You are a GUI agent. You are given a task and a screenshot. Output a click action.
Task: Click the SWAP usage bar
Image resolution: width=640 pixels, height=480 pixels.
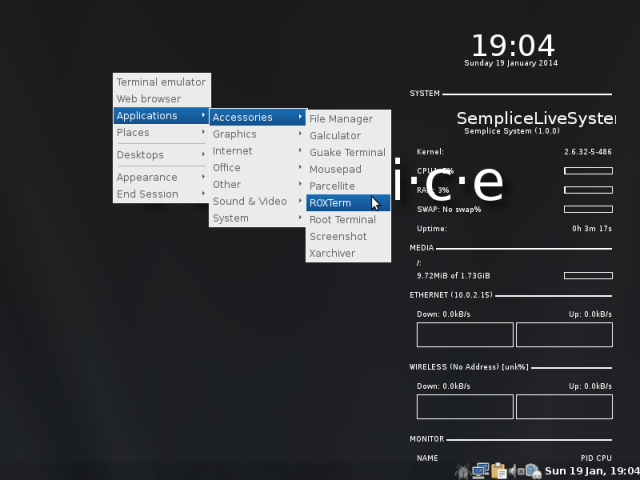coord(588,209)
